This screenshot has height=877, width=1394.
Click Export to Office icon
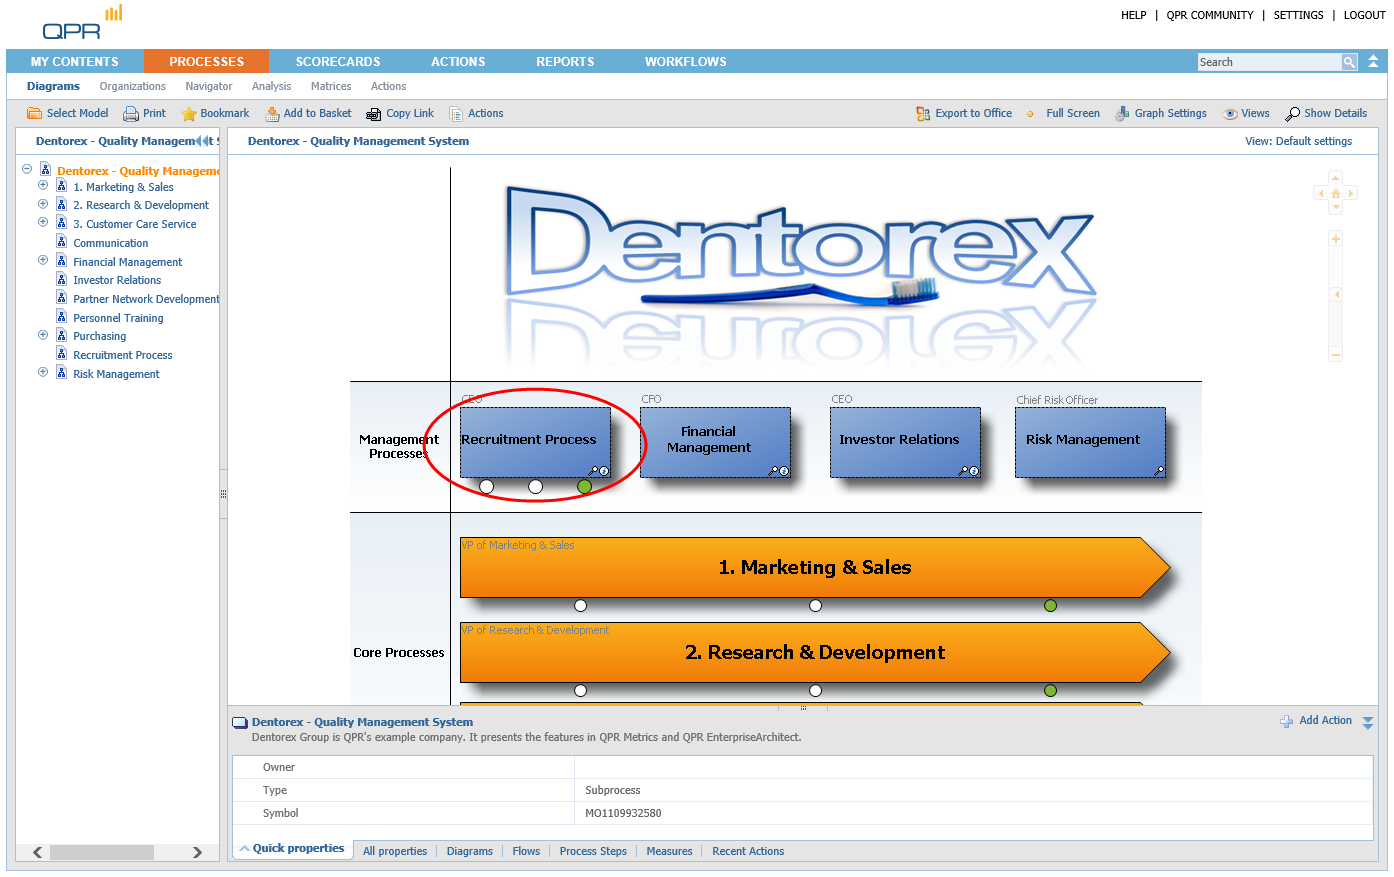[923, 114]
